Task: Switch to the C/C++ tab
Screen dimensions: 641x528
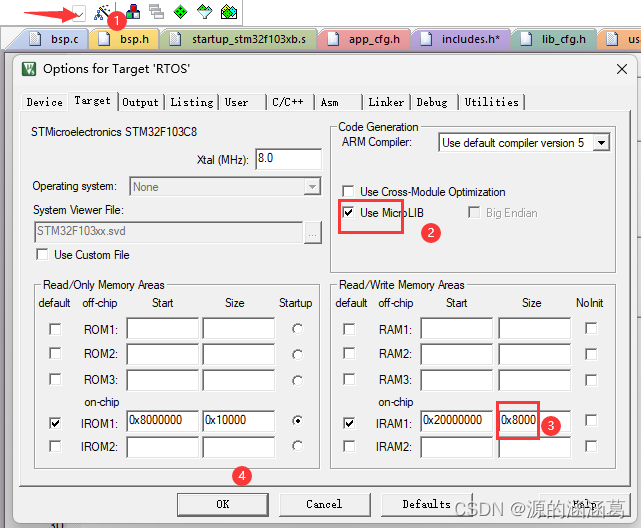Action: pos(288,102)
